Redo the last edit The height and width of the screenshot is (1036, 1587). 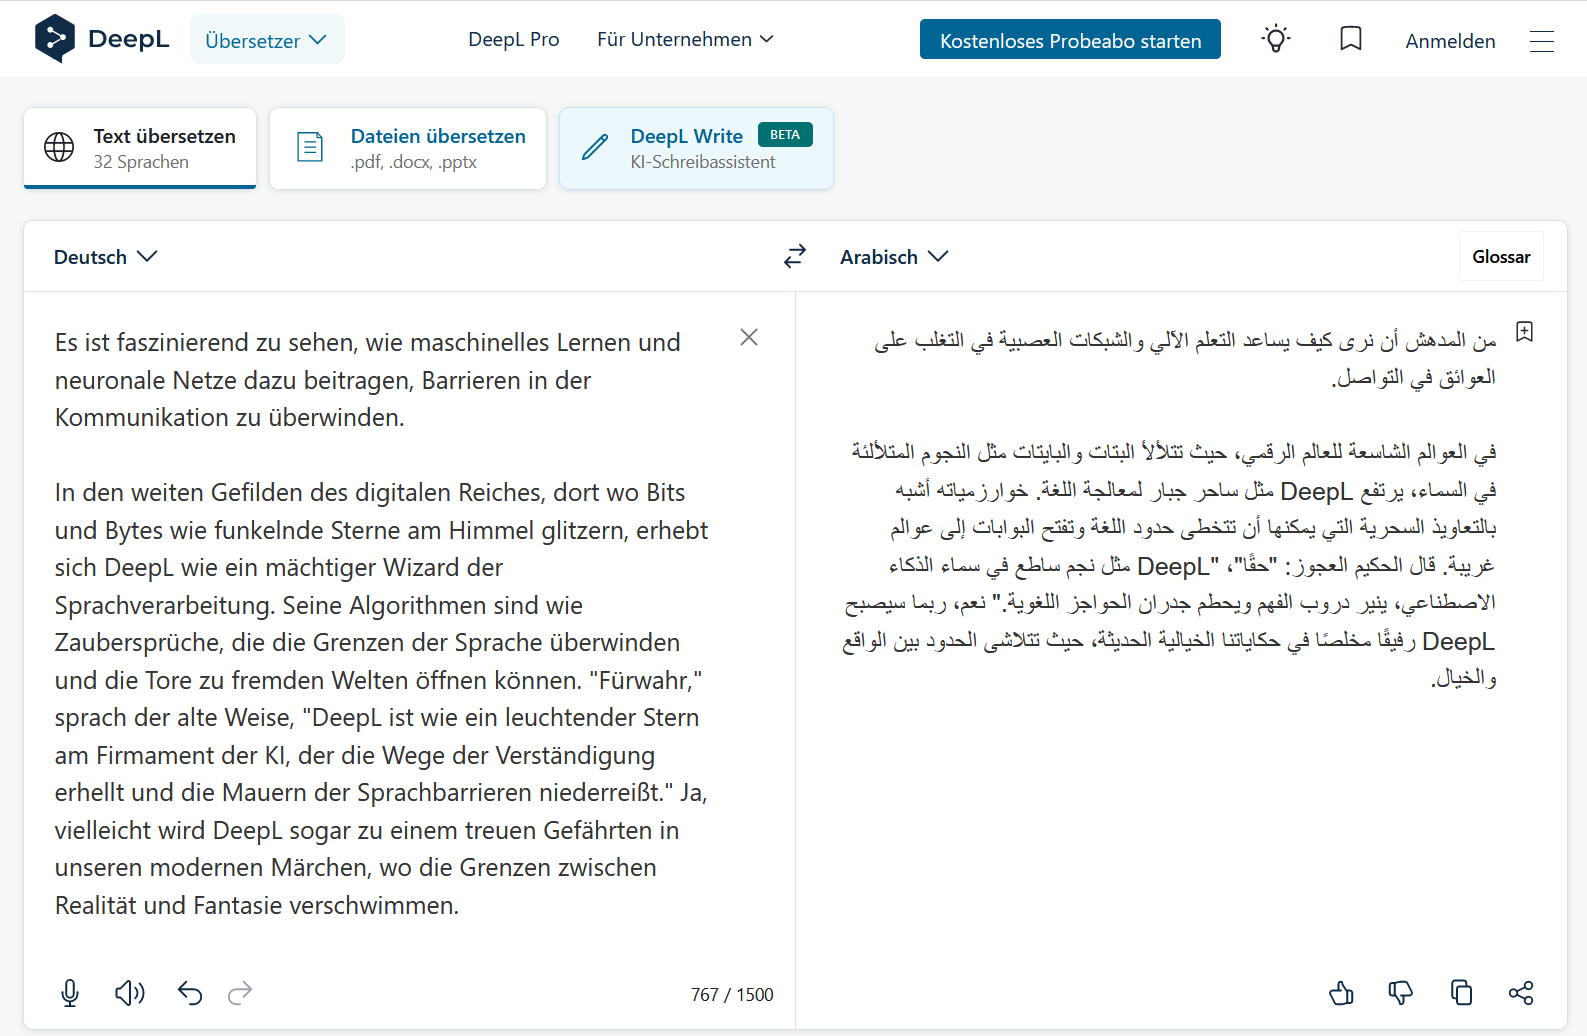240,993
